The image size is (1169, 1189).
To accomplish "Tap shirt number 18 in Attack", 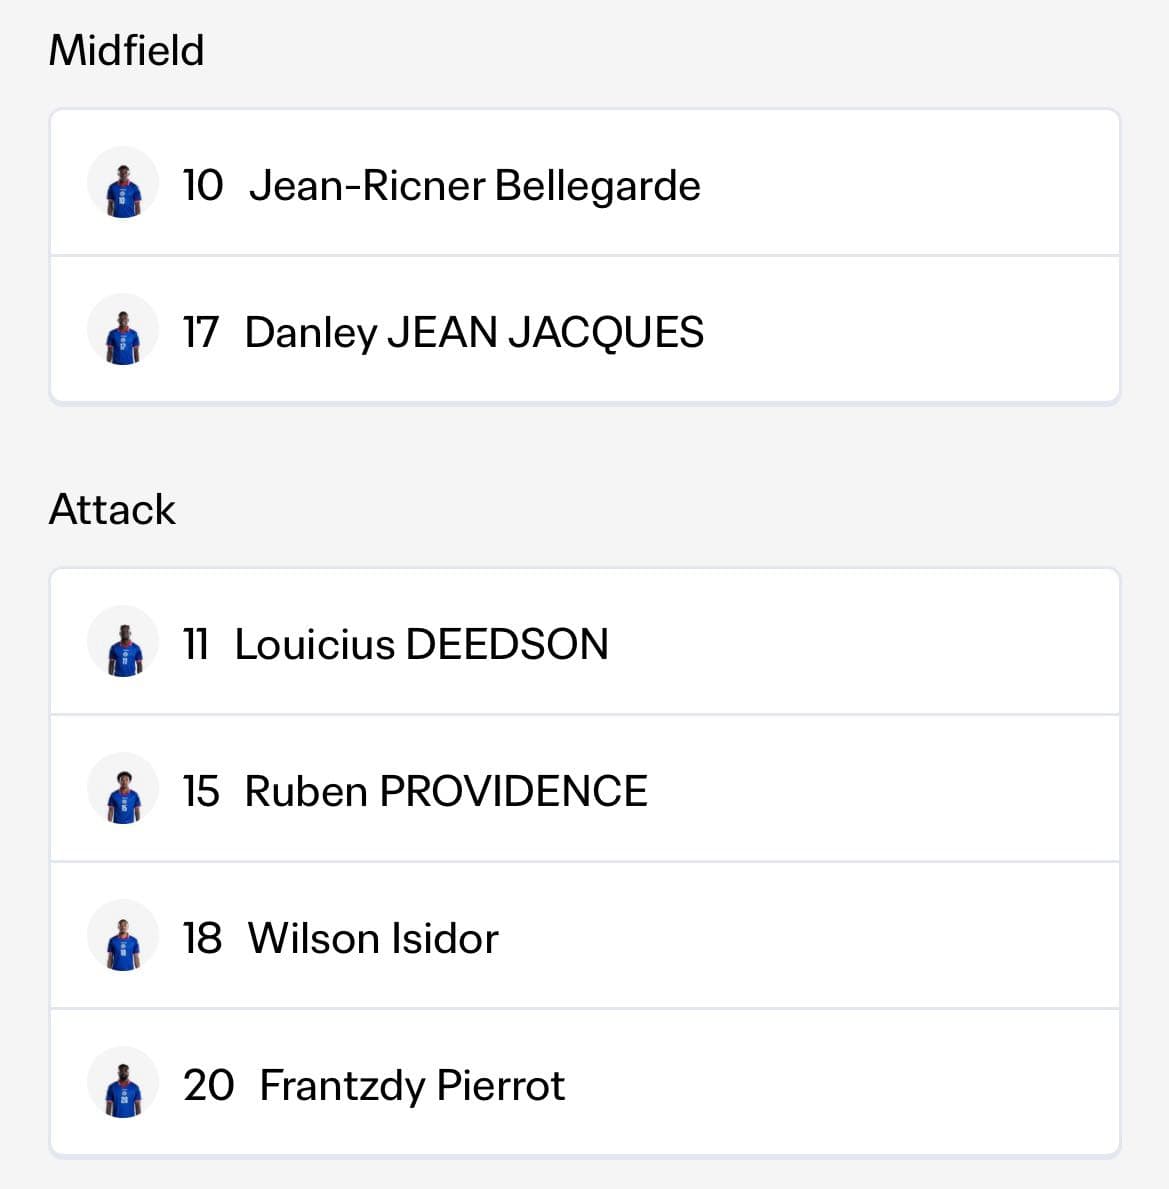I will (202, 939).
